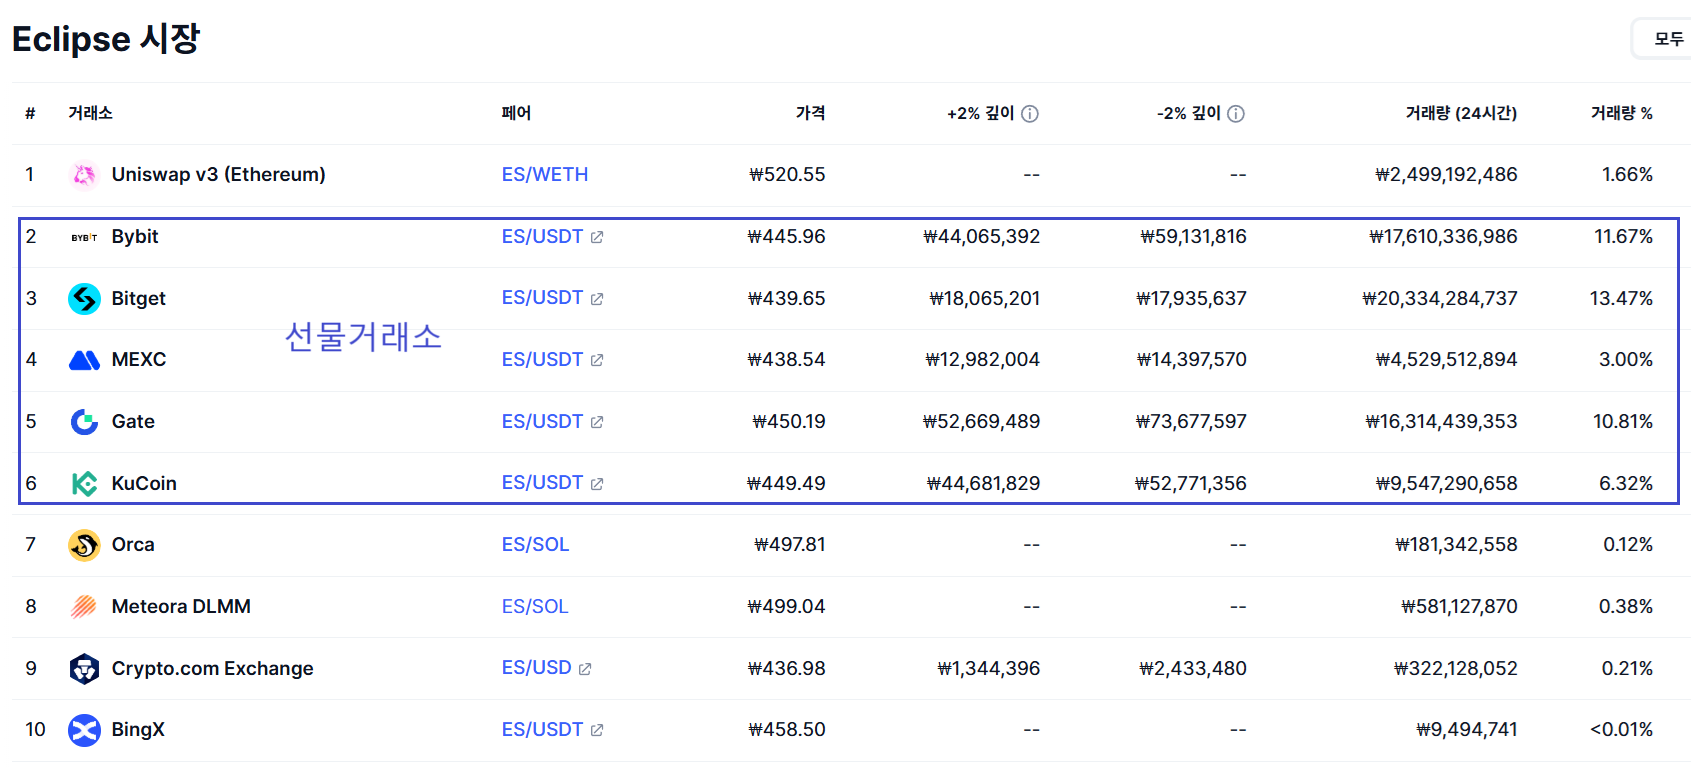
Task: Open external link icon for Bybit ES/USDT
Action: point(597,237)
